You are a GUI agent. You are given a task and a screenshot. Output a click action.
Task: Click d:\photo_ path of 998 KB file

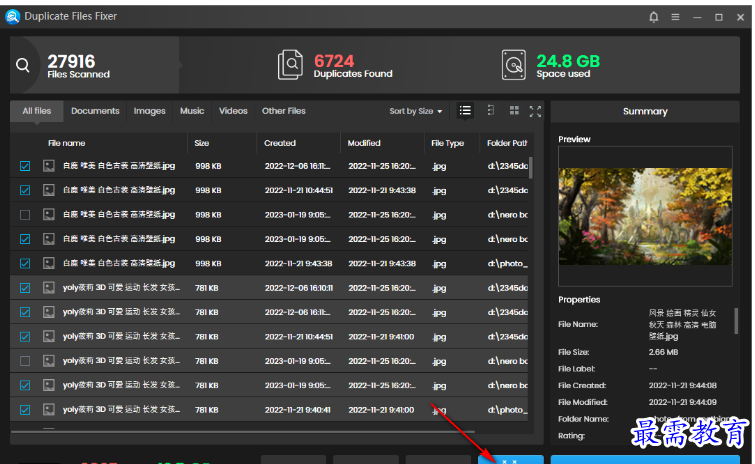coord(508,263)
